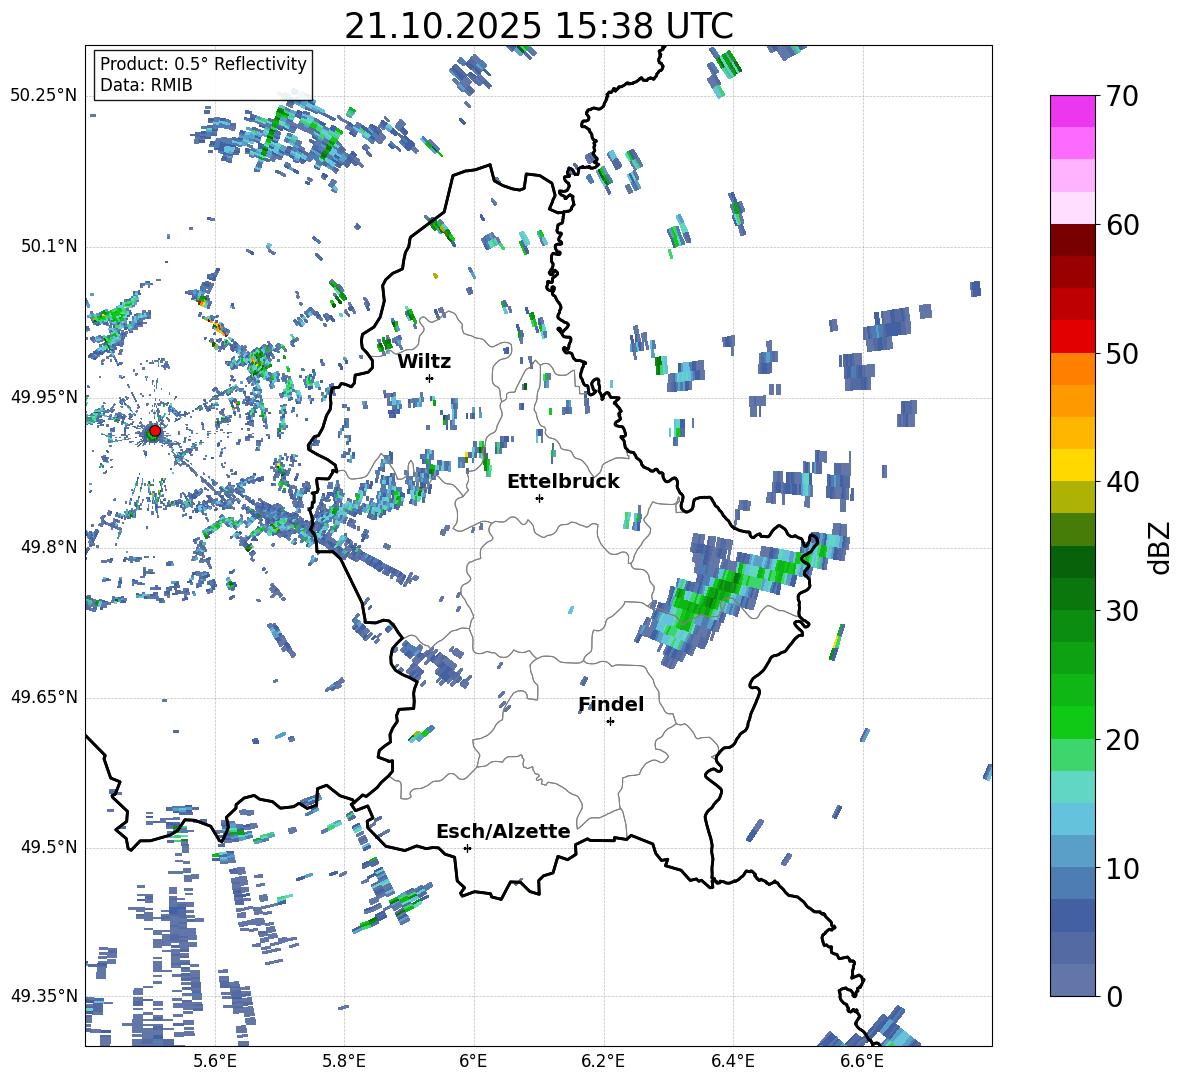
Task: Click the Esch/Alzette city label
Action: [503, 831]
